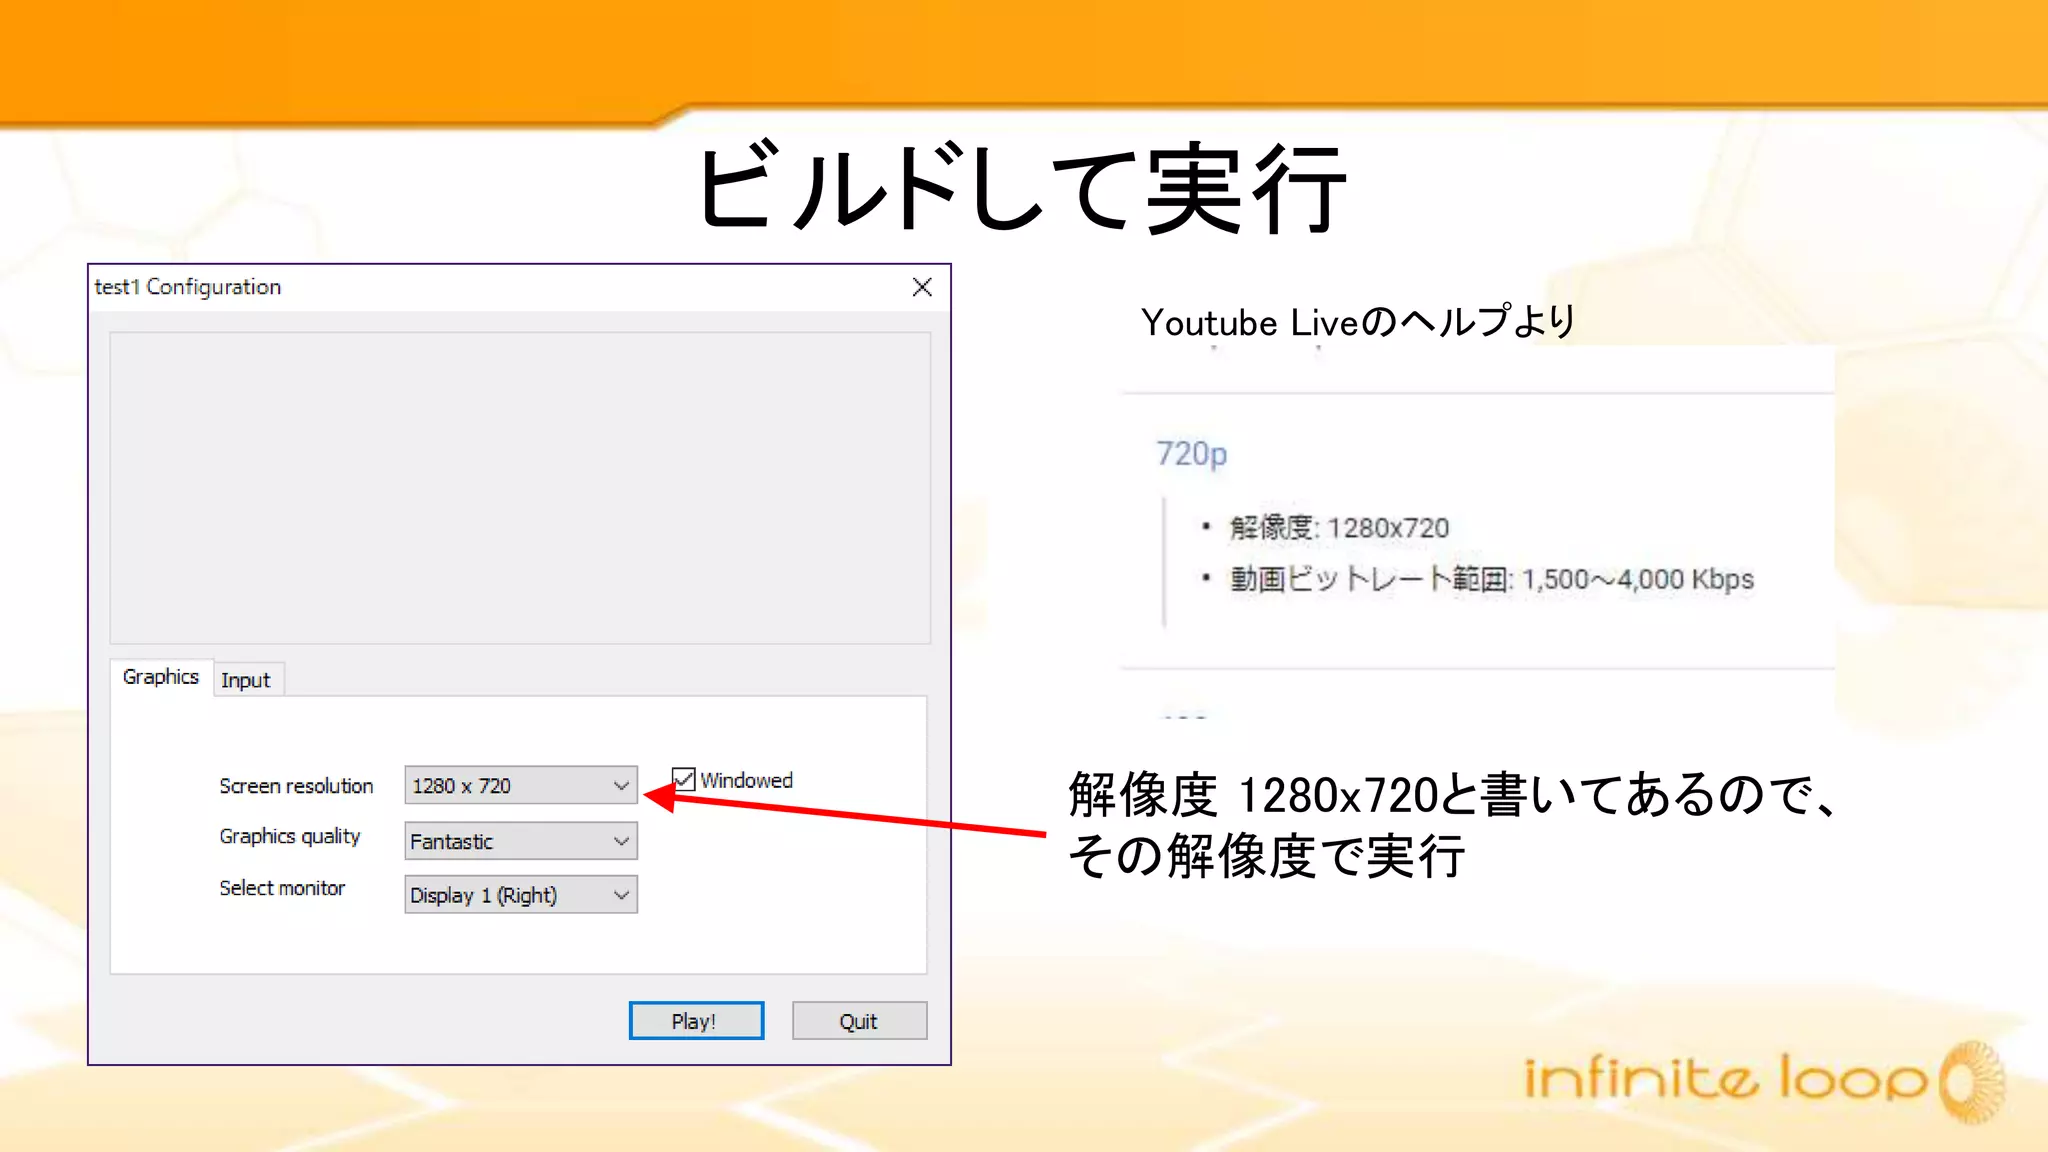Click the Play! button
Screen dimensions: 2048x1152
tap(696, 1021)
